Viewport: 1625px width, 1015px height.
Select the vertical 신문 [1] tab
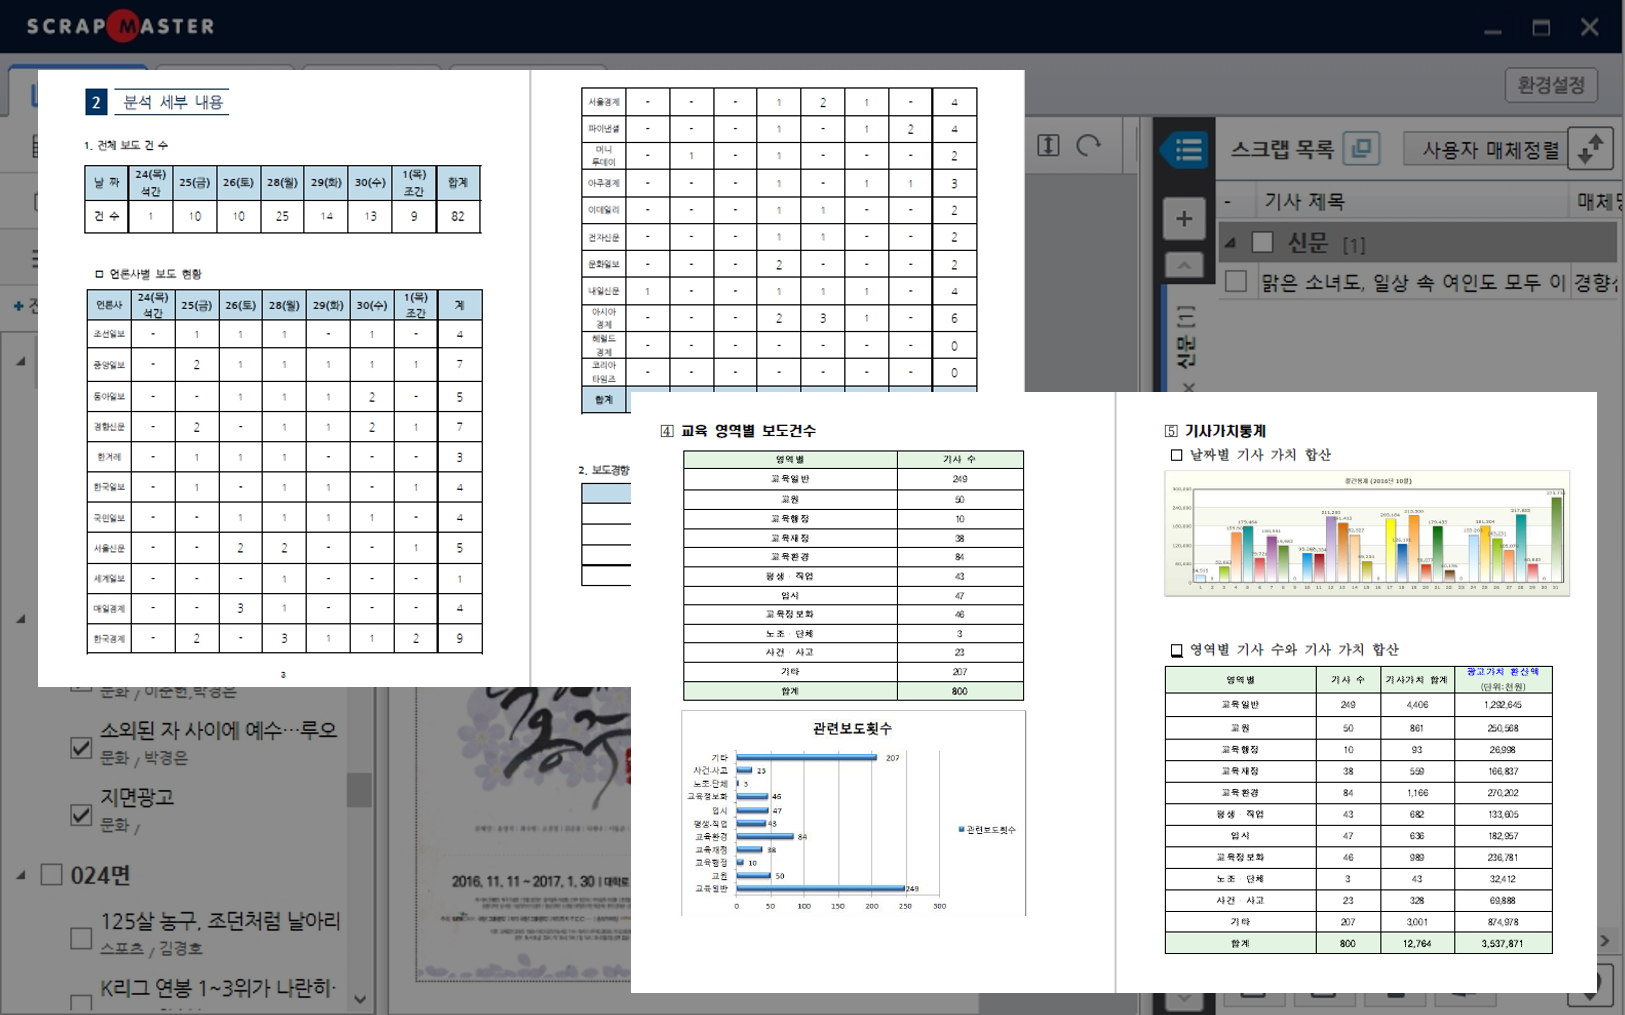click(1185, 340)
